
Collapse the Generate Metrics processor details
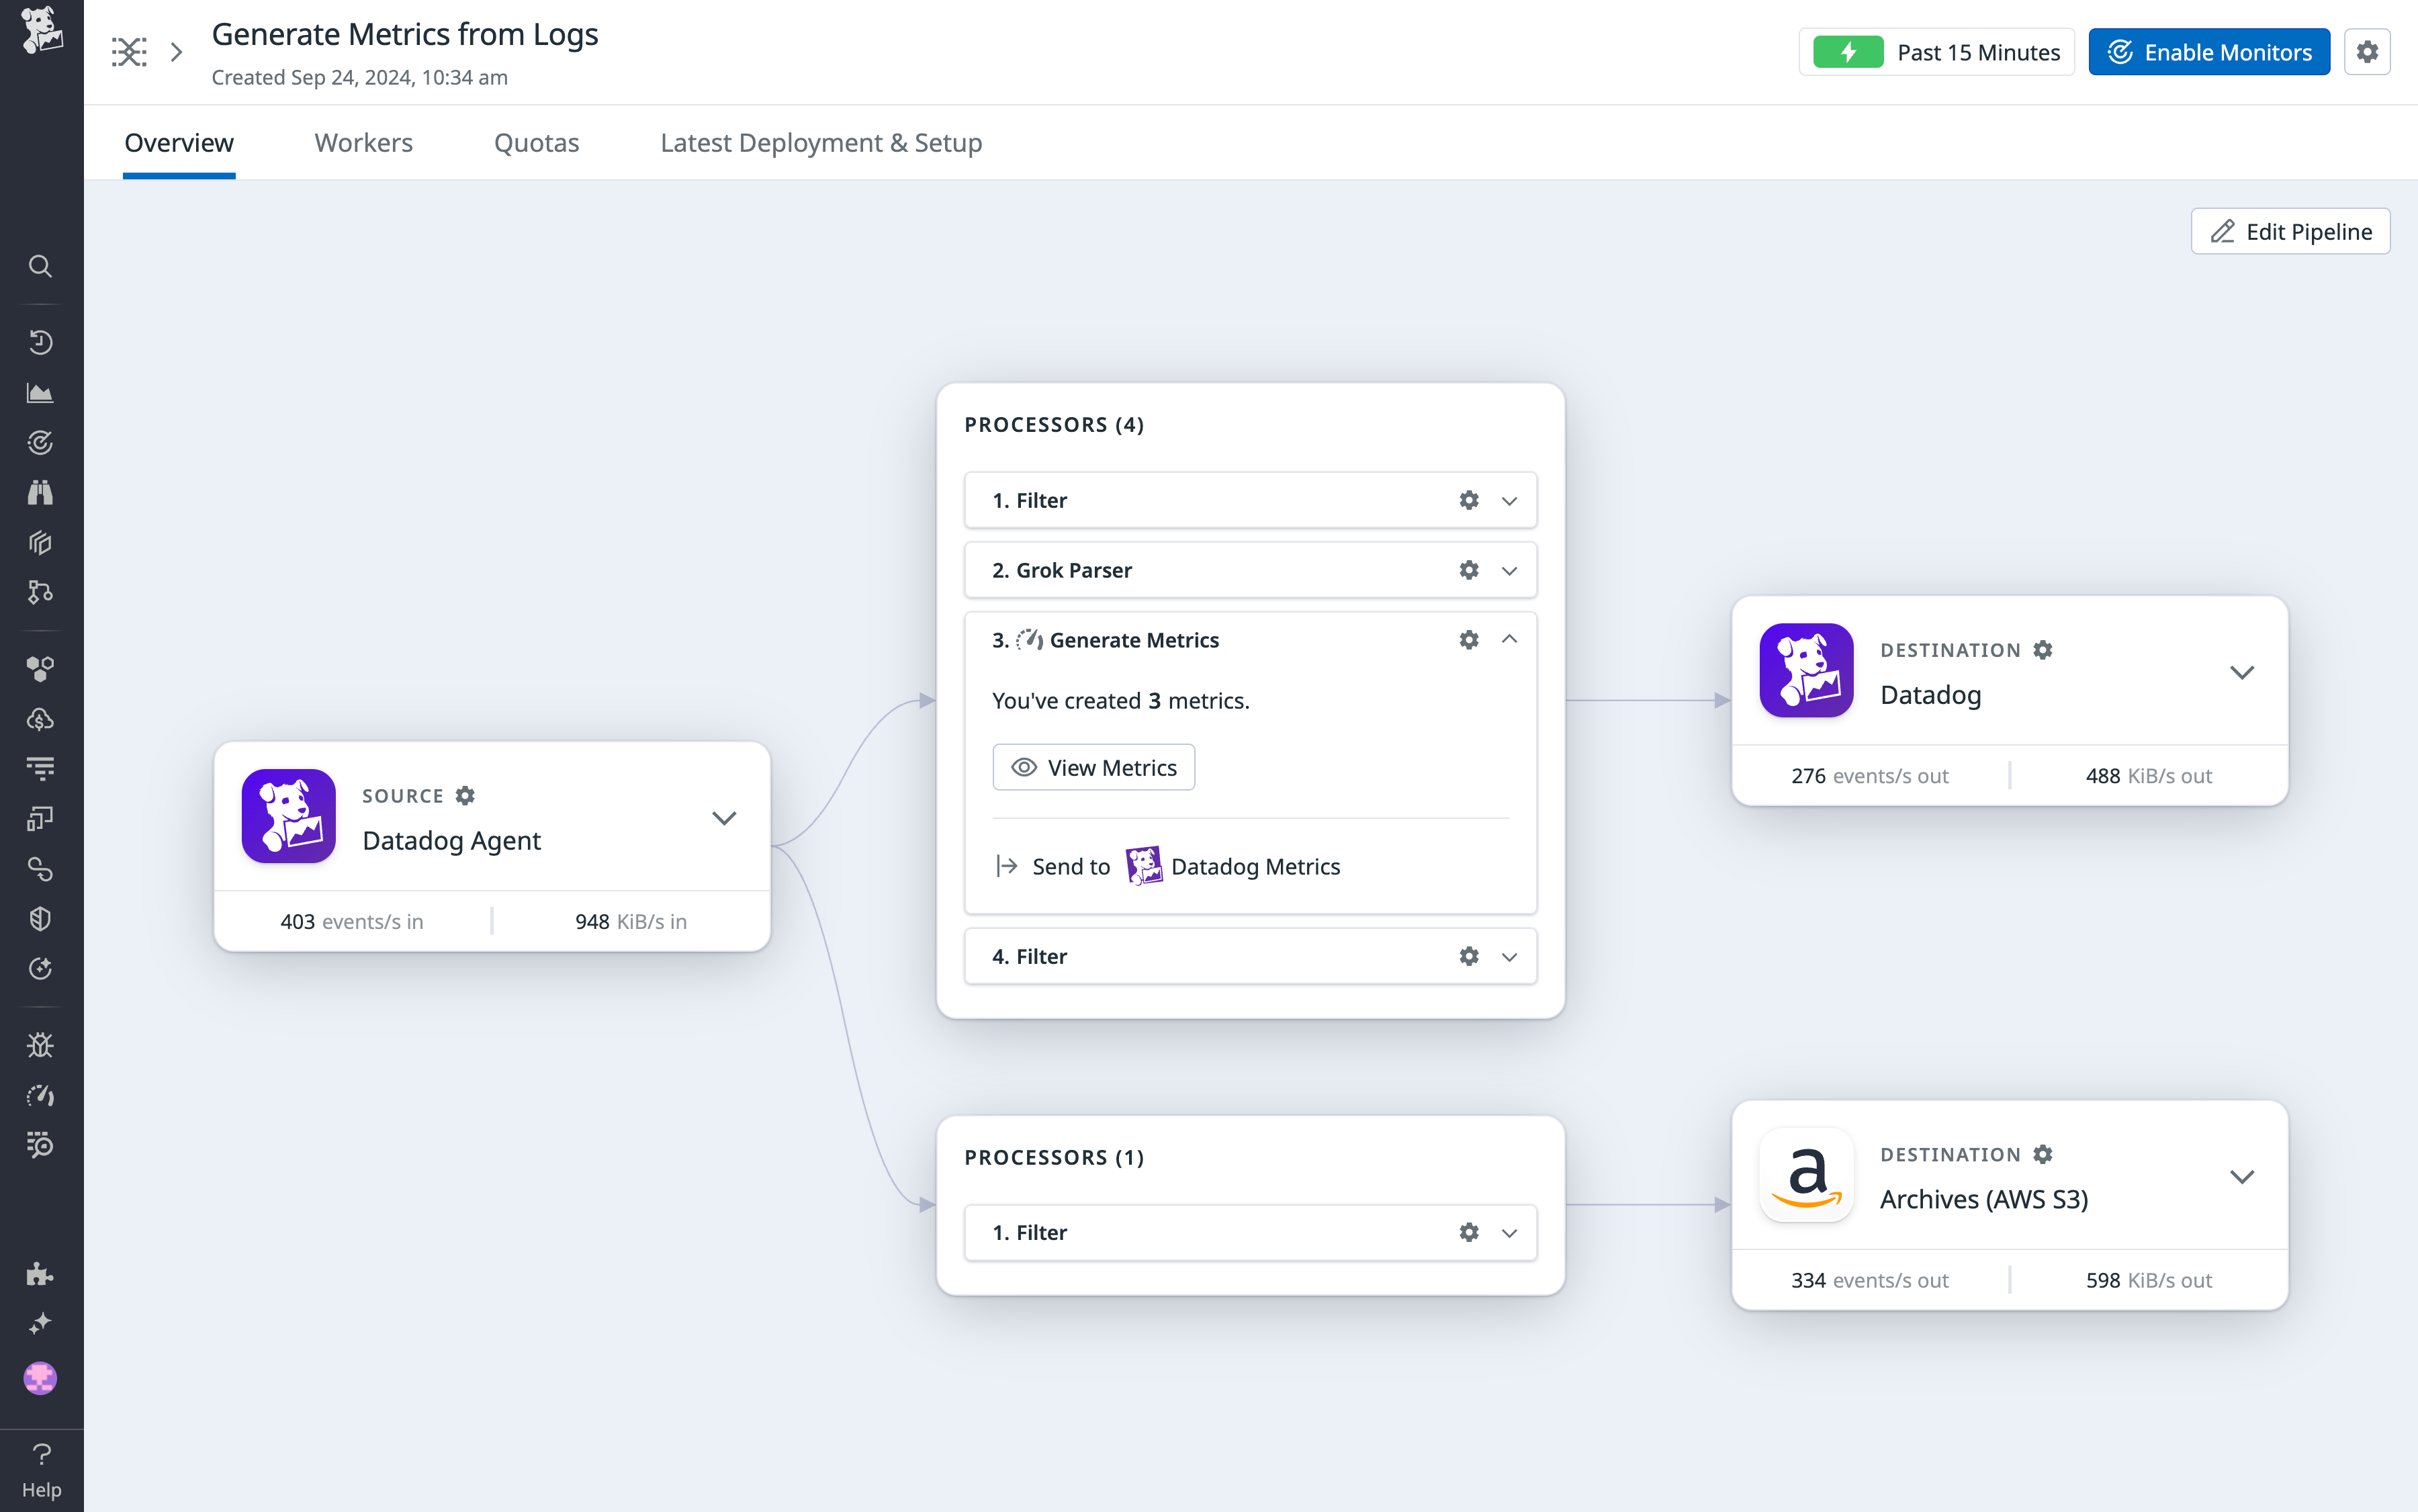(1509, 639)
